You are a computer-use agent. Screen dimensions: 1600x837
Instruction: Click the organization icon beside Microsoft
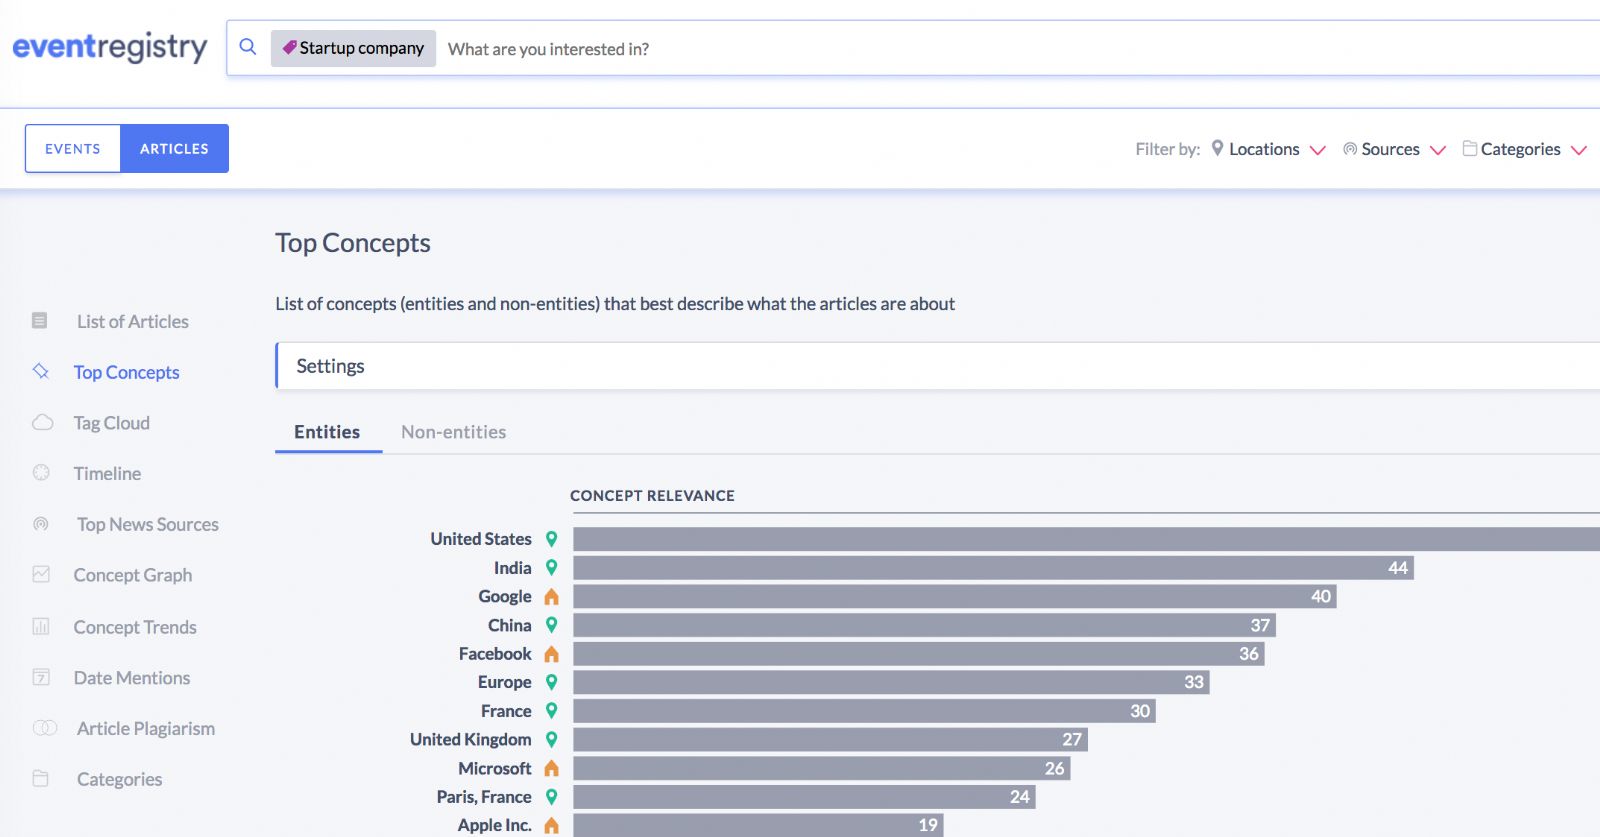click(551, 768)
